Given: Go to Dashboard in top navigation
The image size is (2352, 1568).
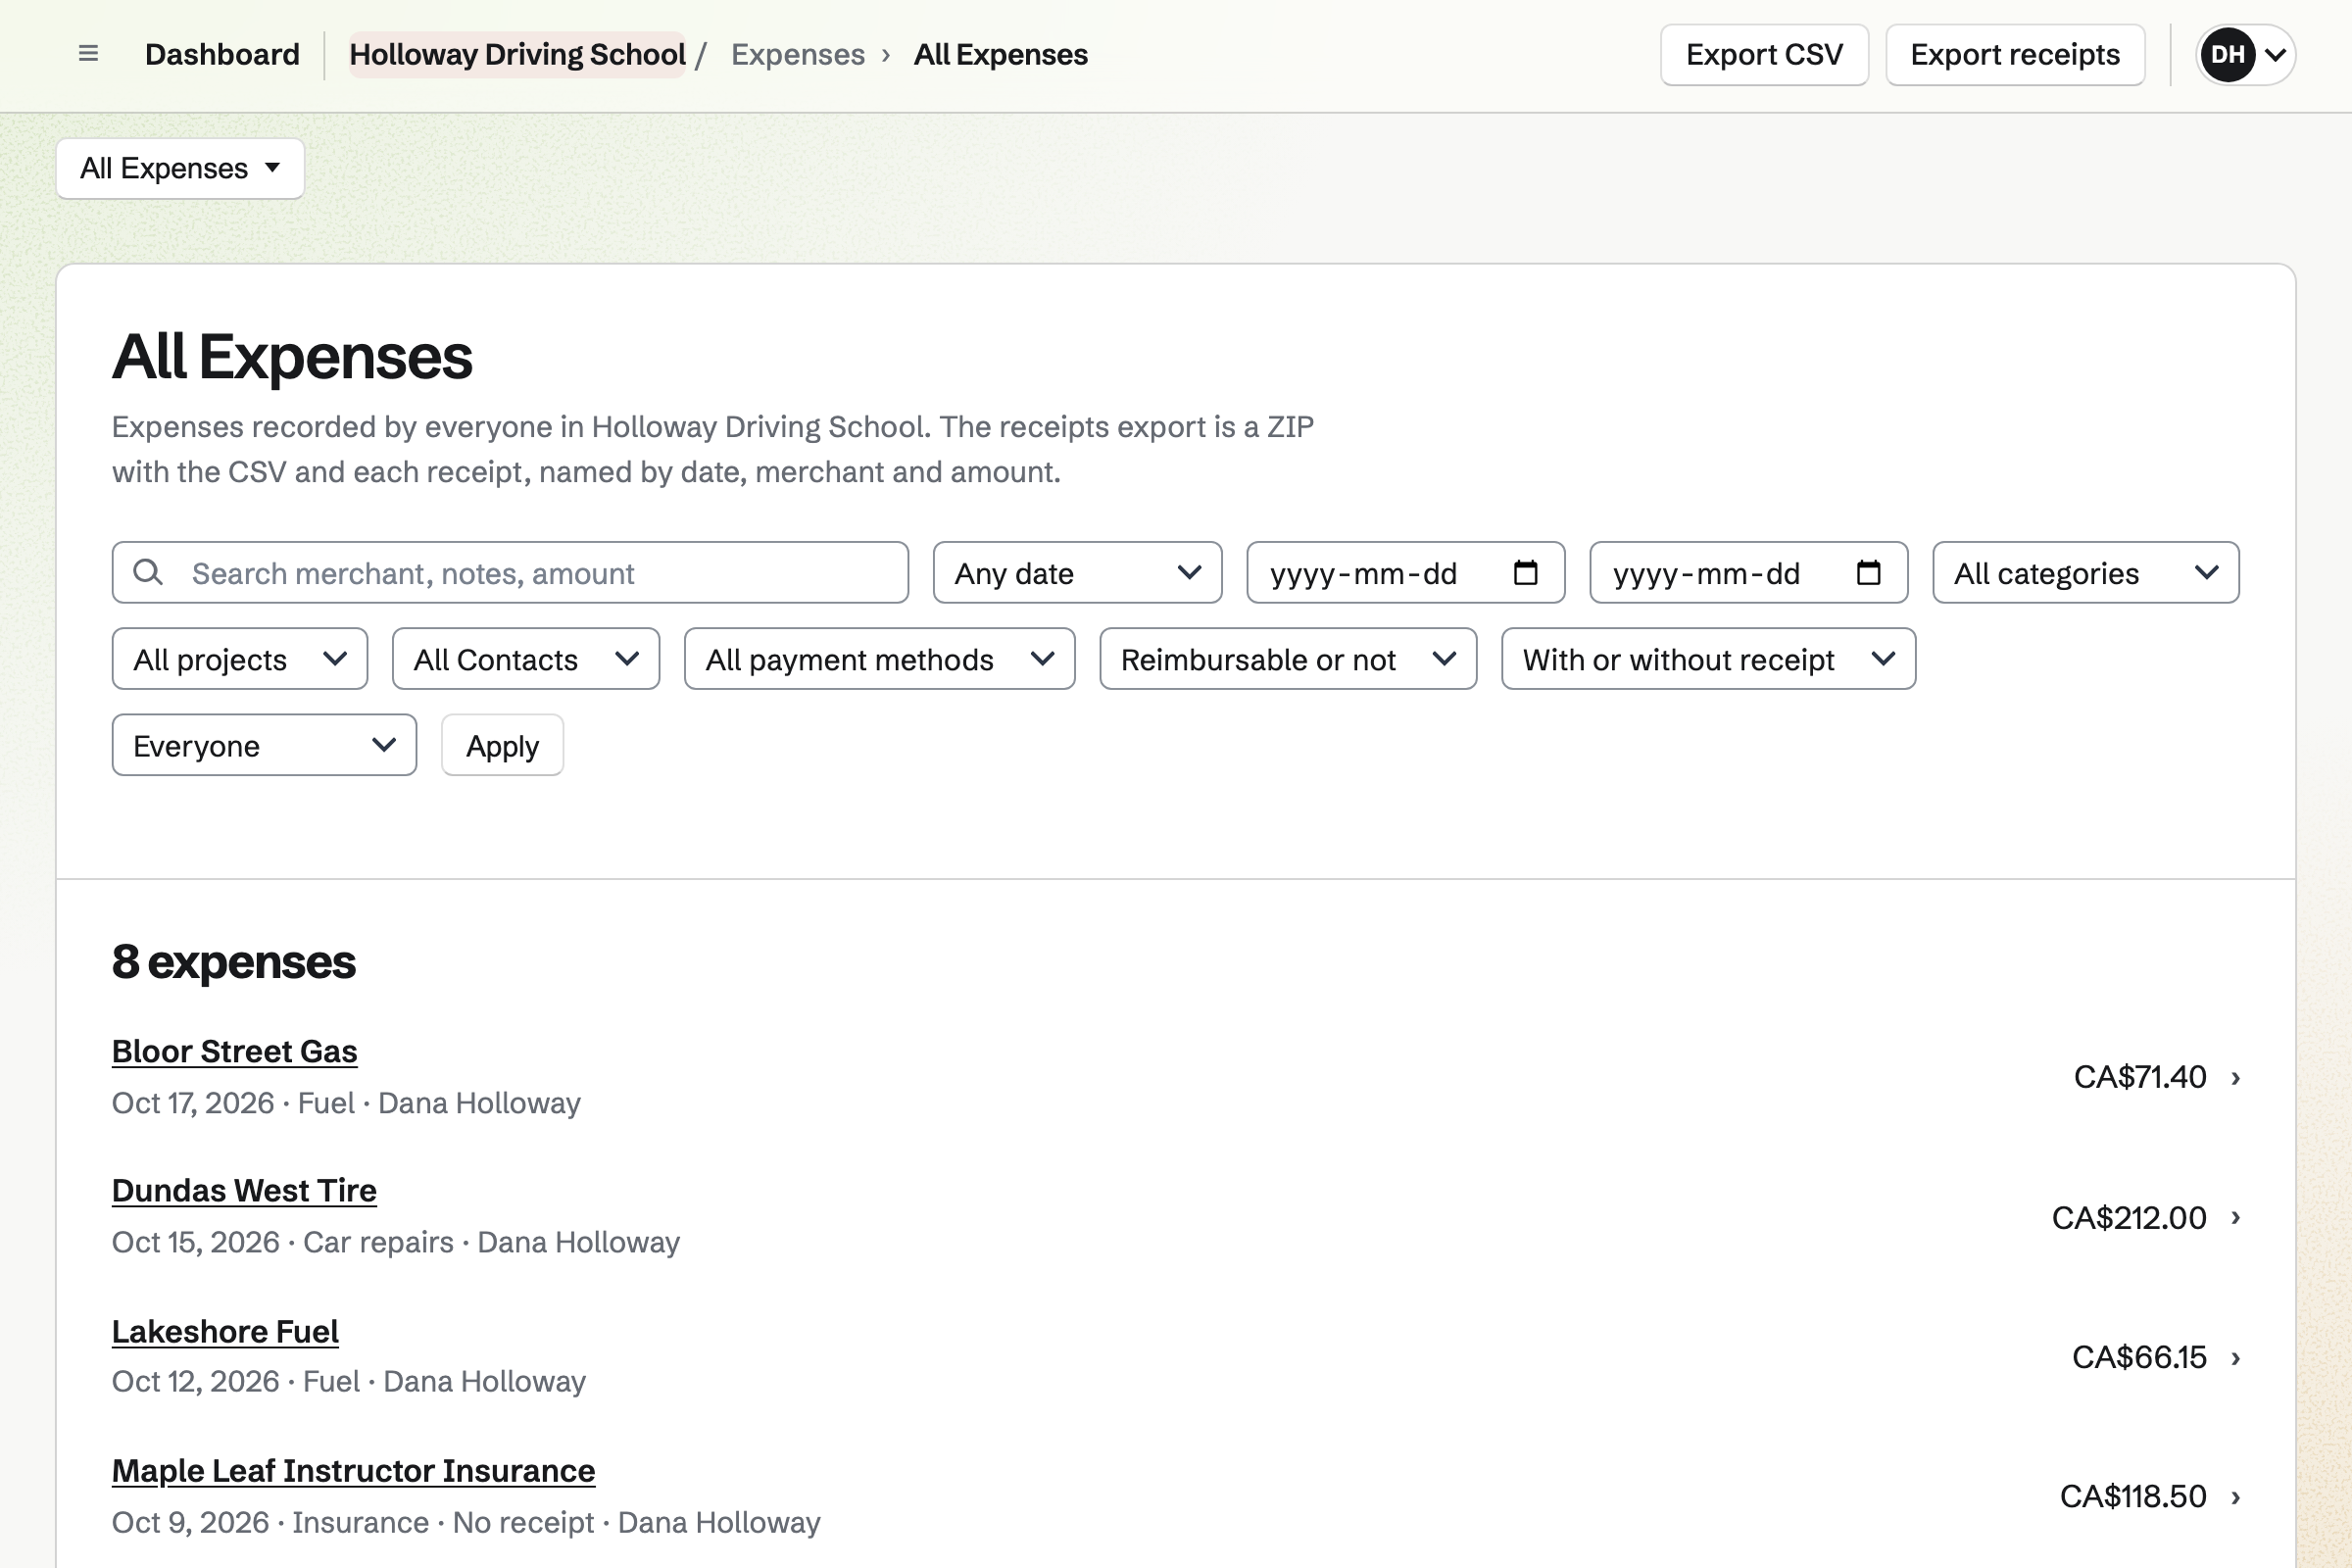Looking at the screenshot, I should 222,54.
